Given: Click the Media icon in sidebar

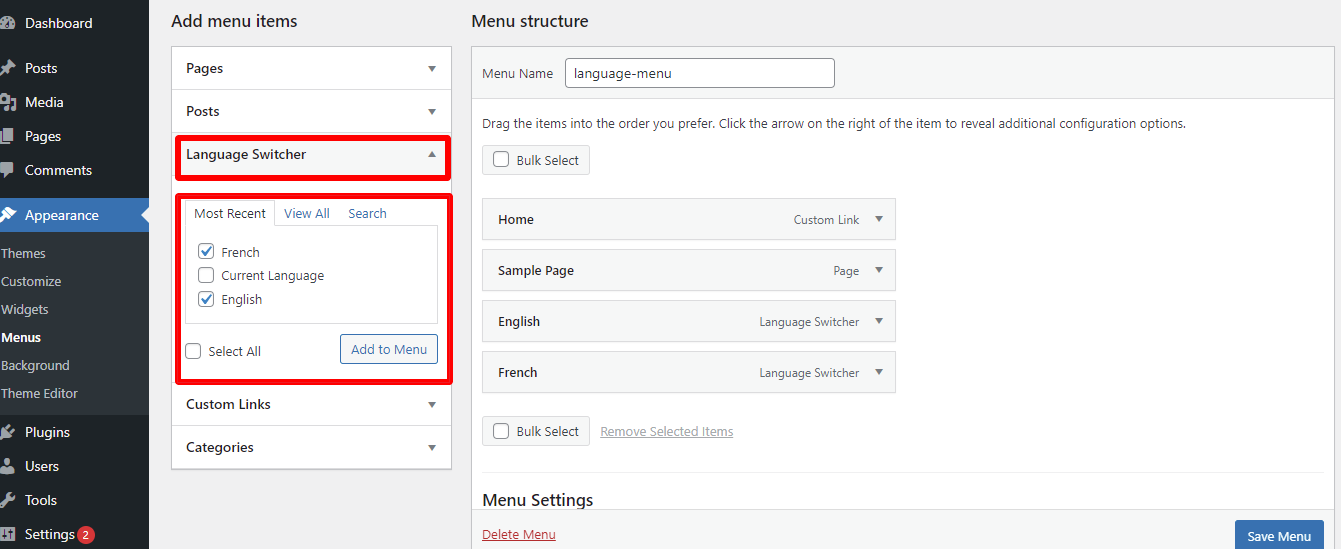Looking at the screenshot, I should [x=7, y=102].
